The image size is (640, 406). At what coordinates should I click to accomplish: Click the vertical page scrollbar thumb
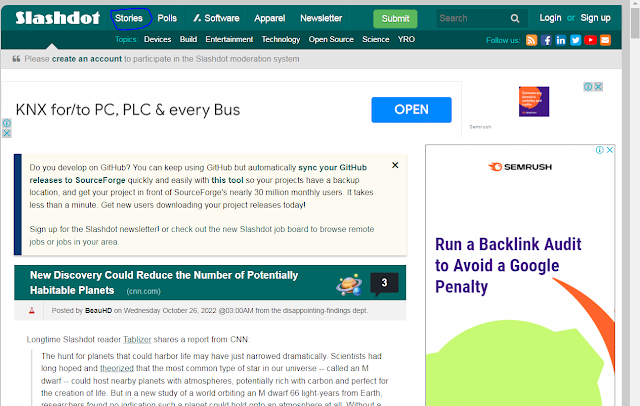(635, 23)
